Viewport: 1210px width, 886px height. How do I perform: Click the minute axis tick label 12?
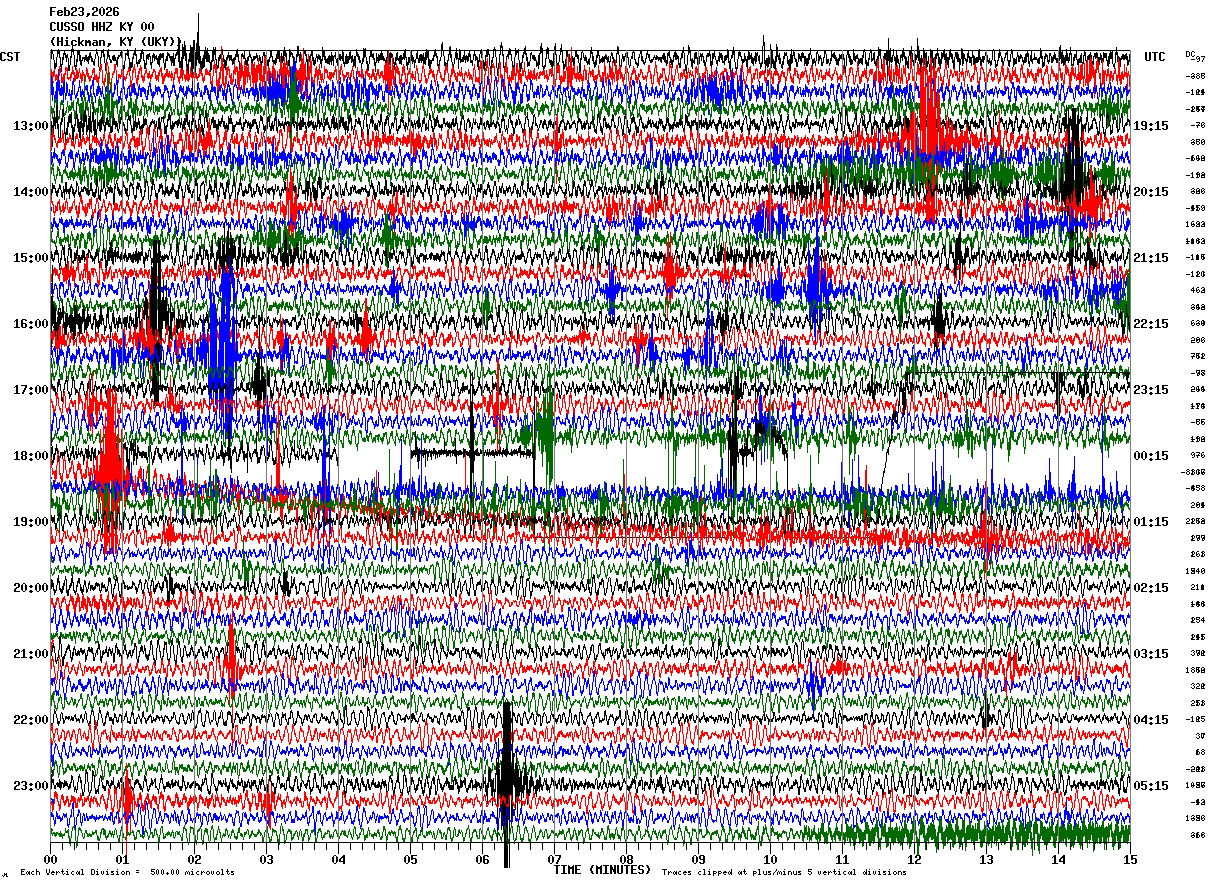point(914,860)
